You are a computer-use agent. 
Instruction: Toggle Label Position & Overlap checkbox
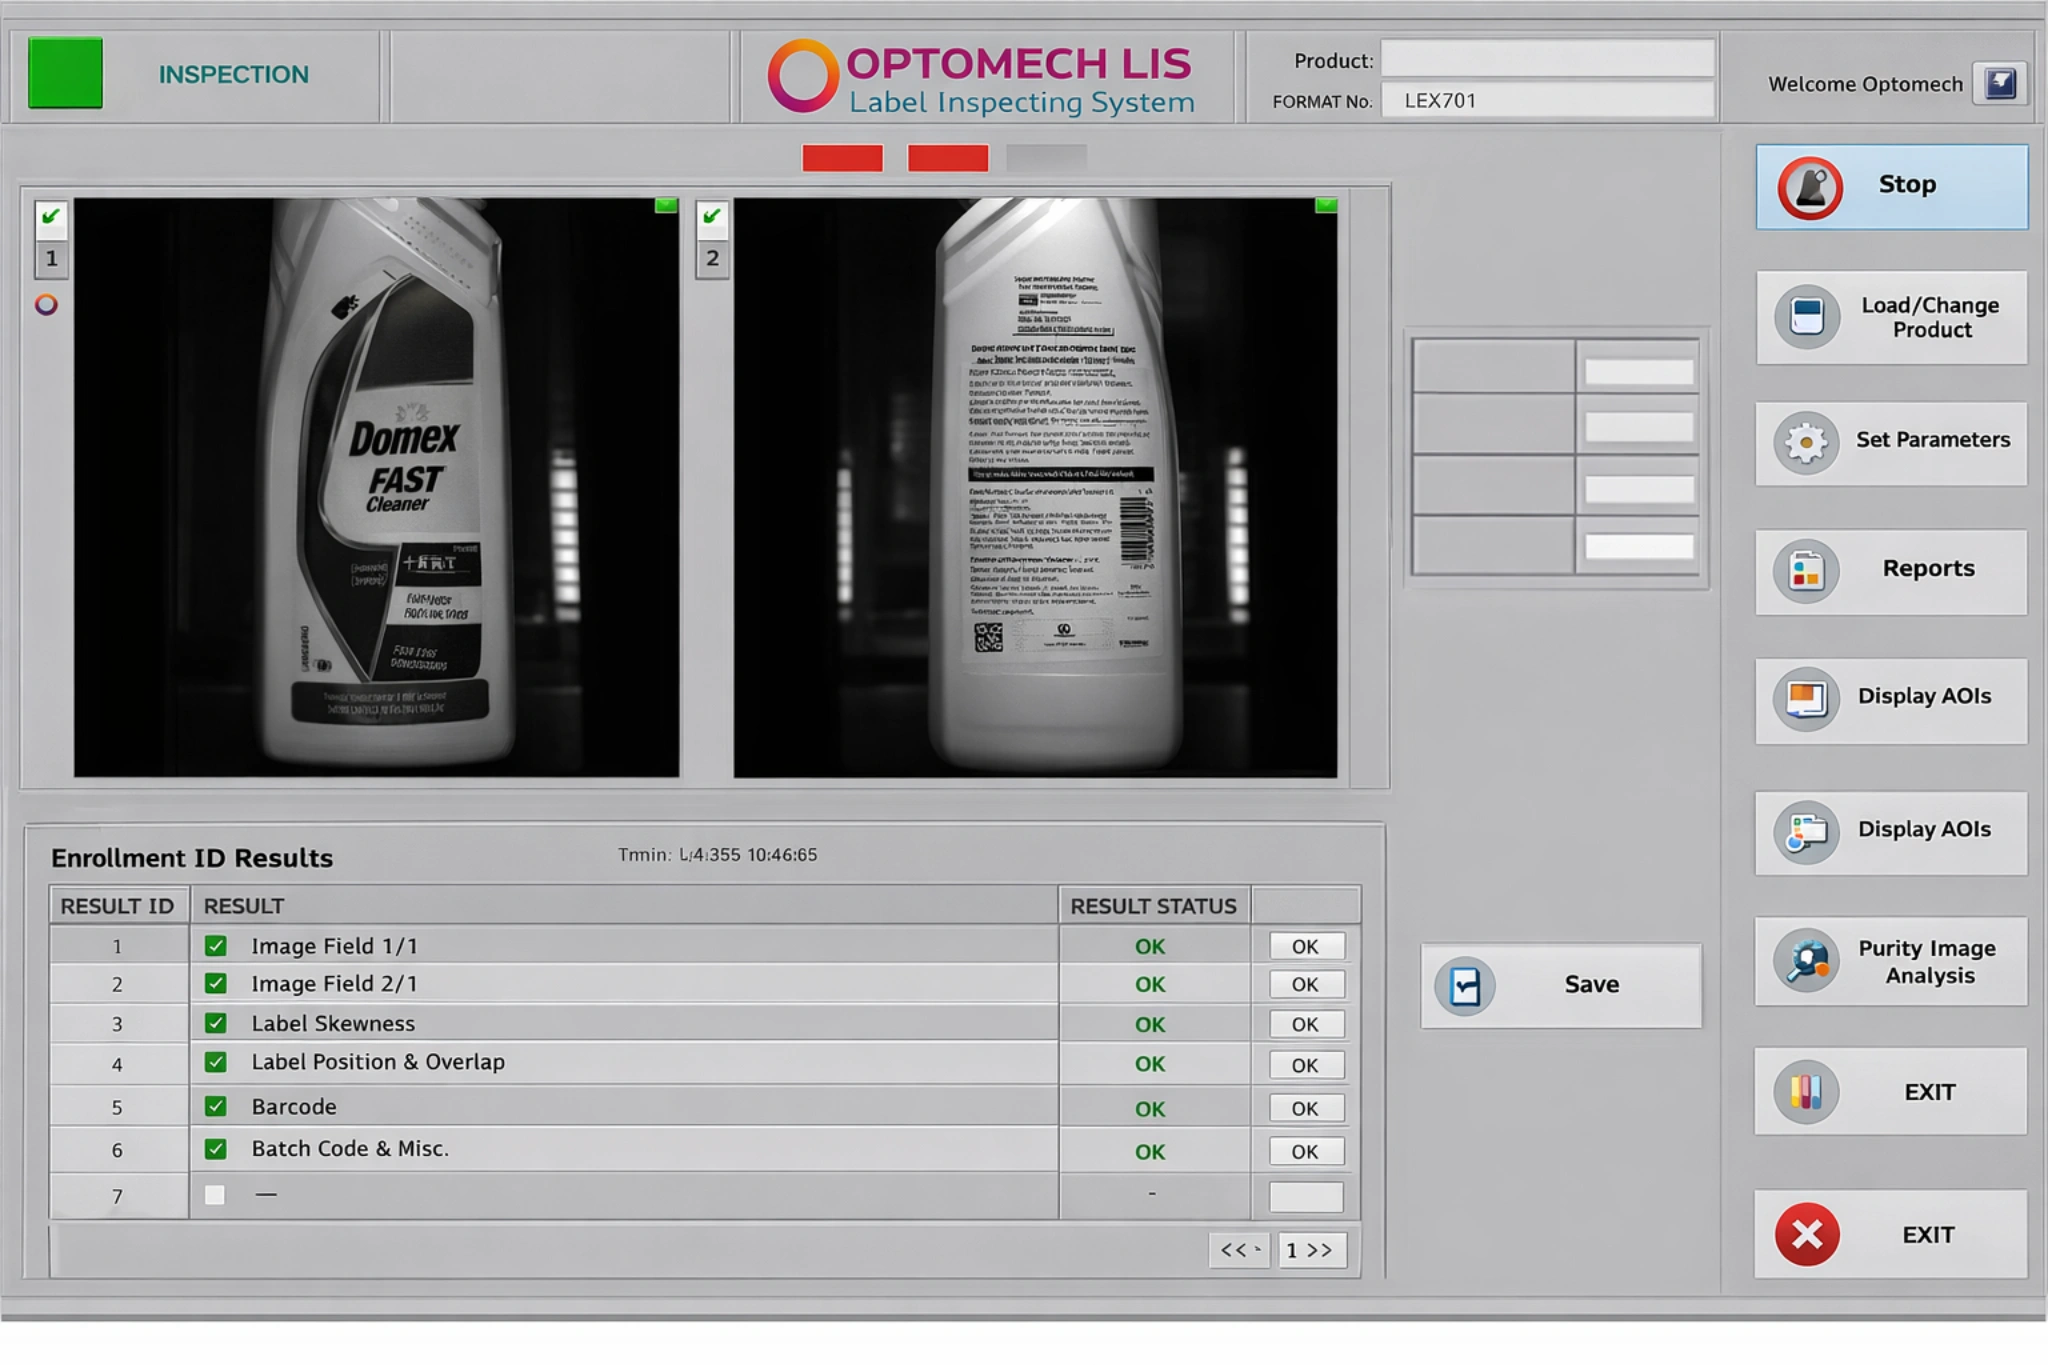pos(215,1062)
